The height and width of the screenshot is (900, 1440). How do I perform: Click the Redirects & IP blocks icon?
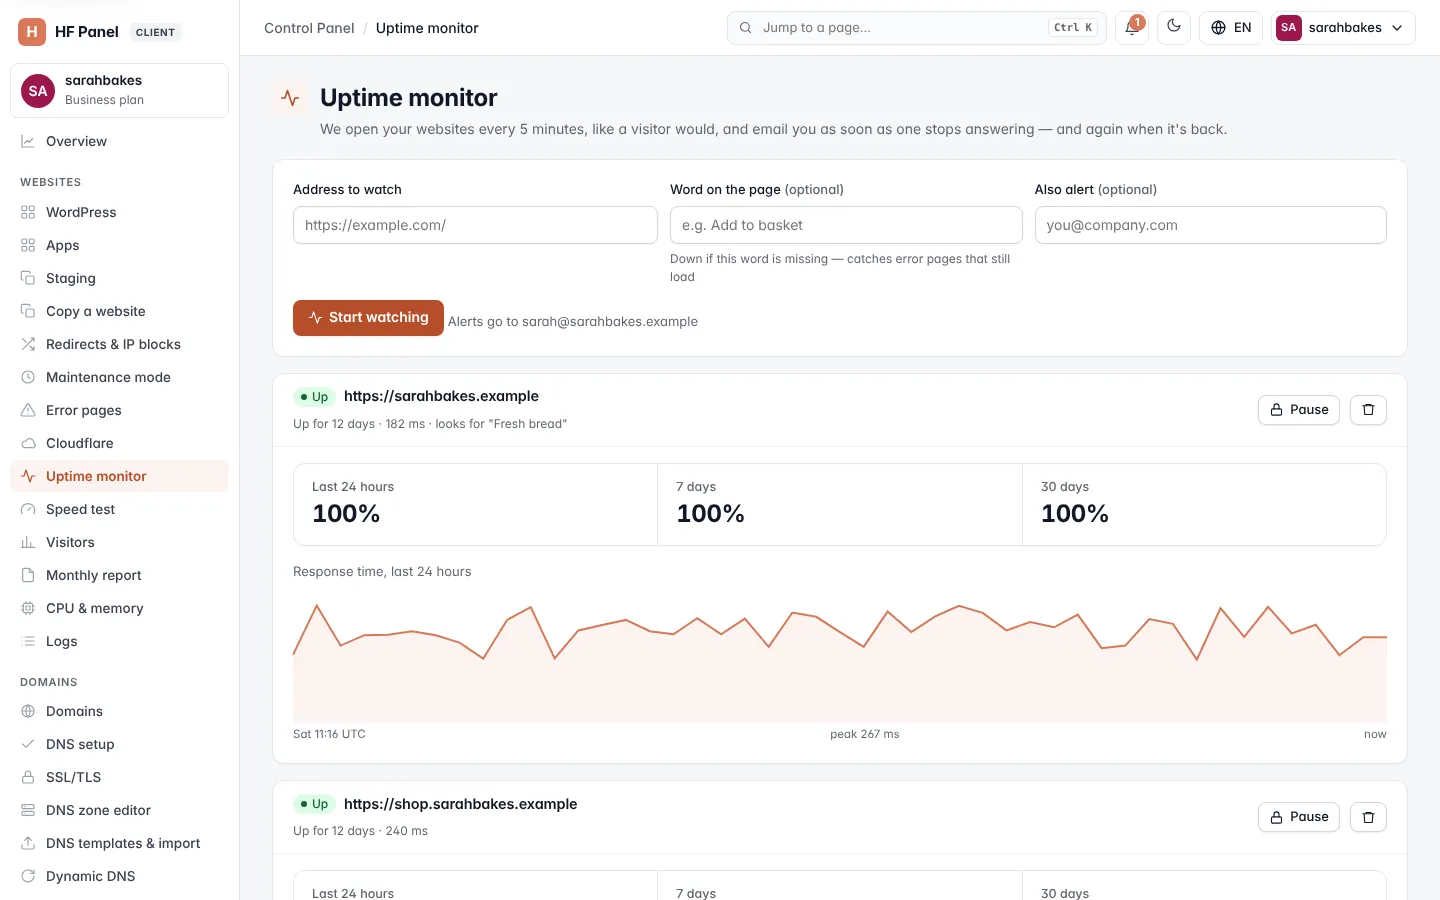pos(28,344)
